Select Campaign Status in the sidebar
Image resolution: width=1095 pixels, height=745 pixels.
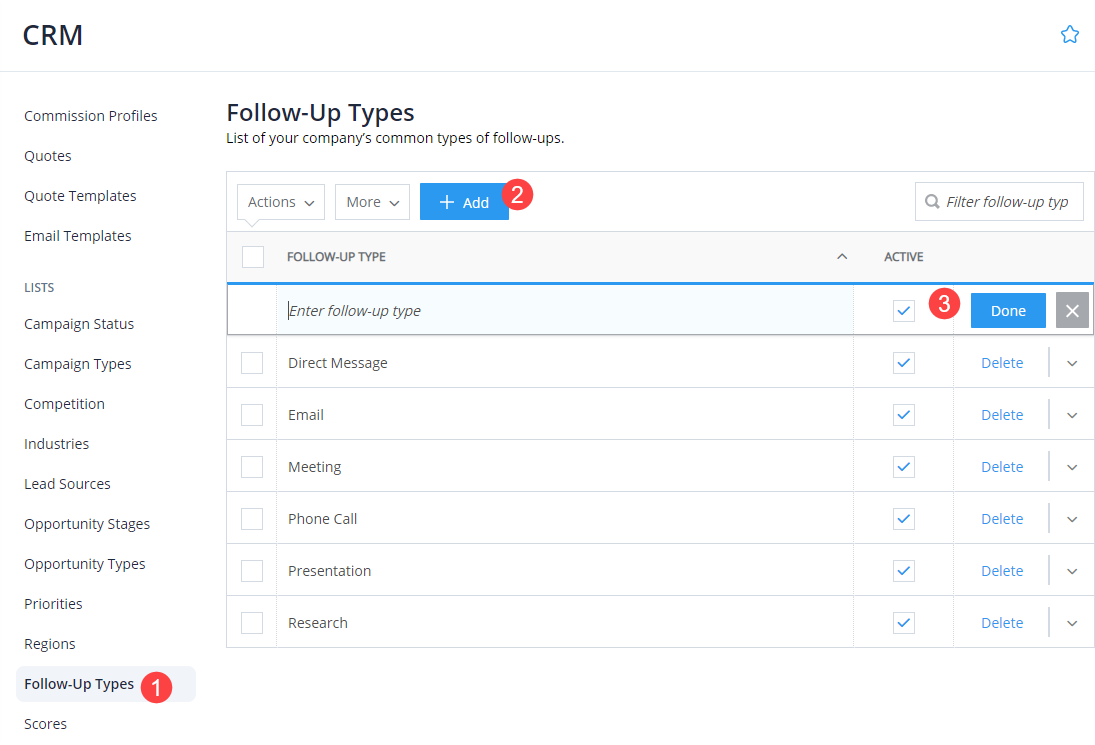(79, 323)
